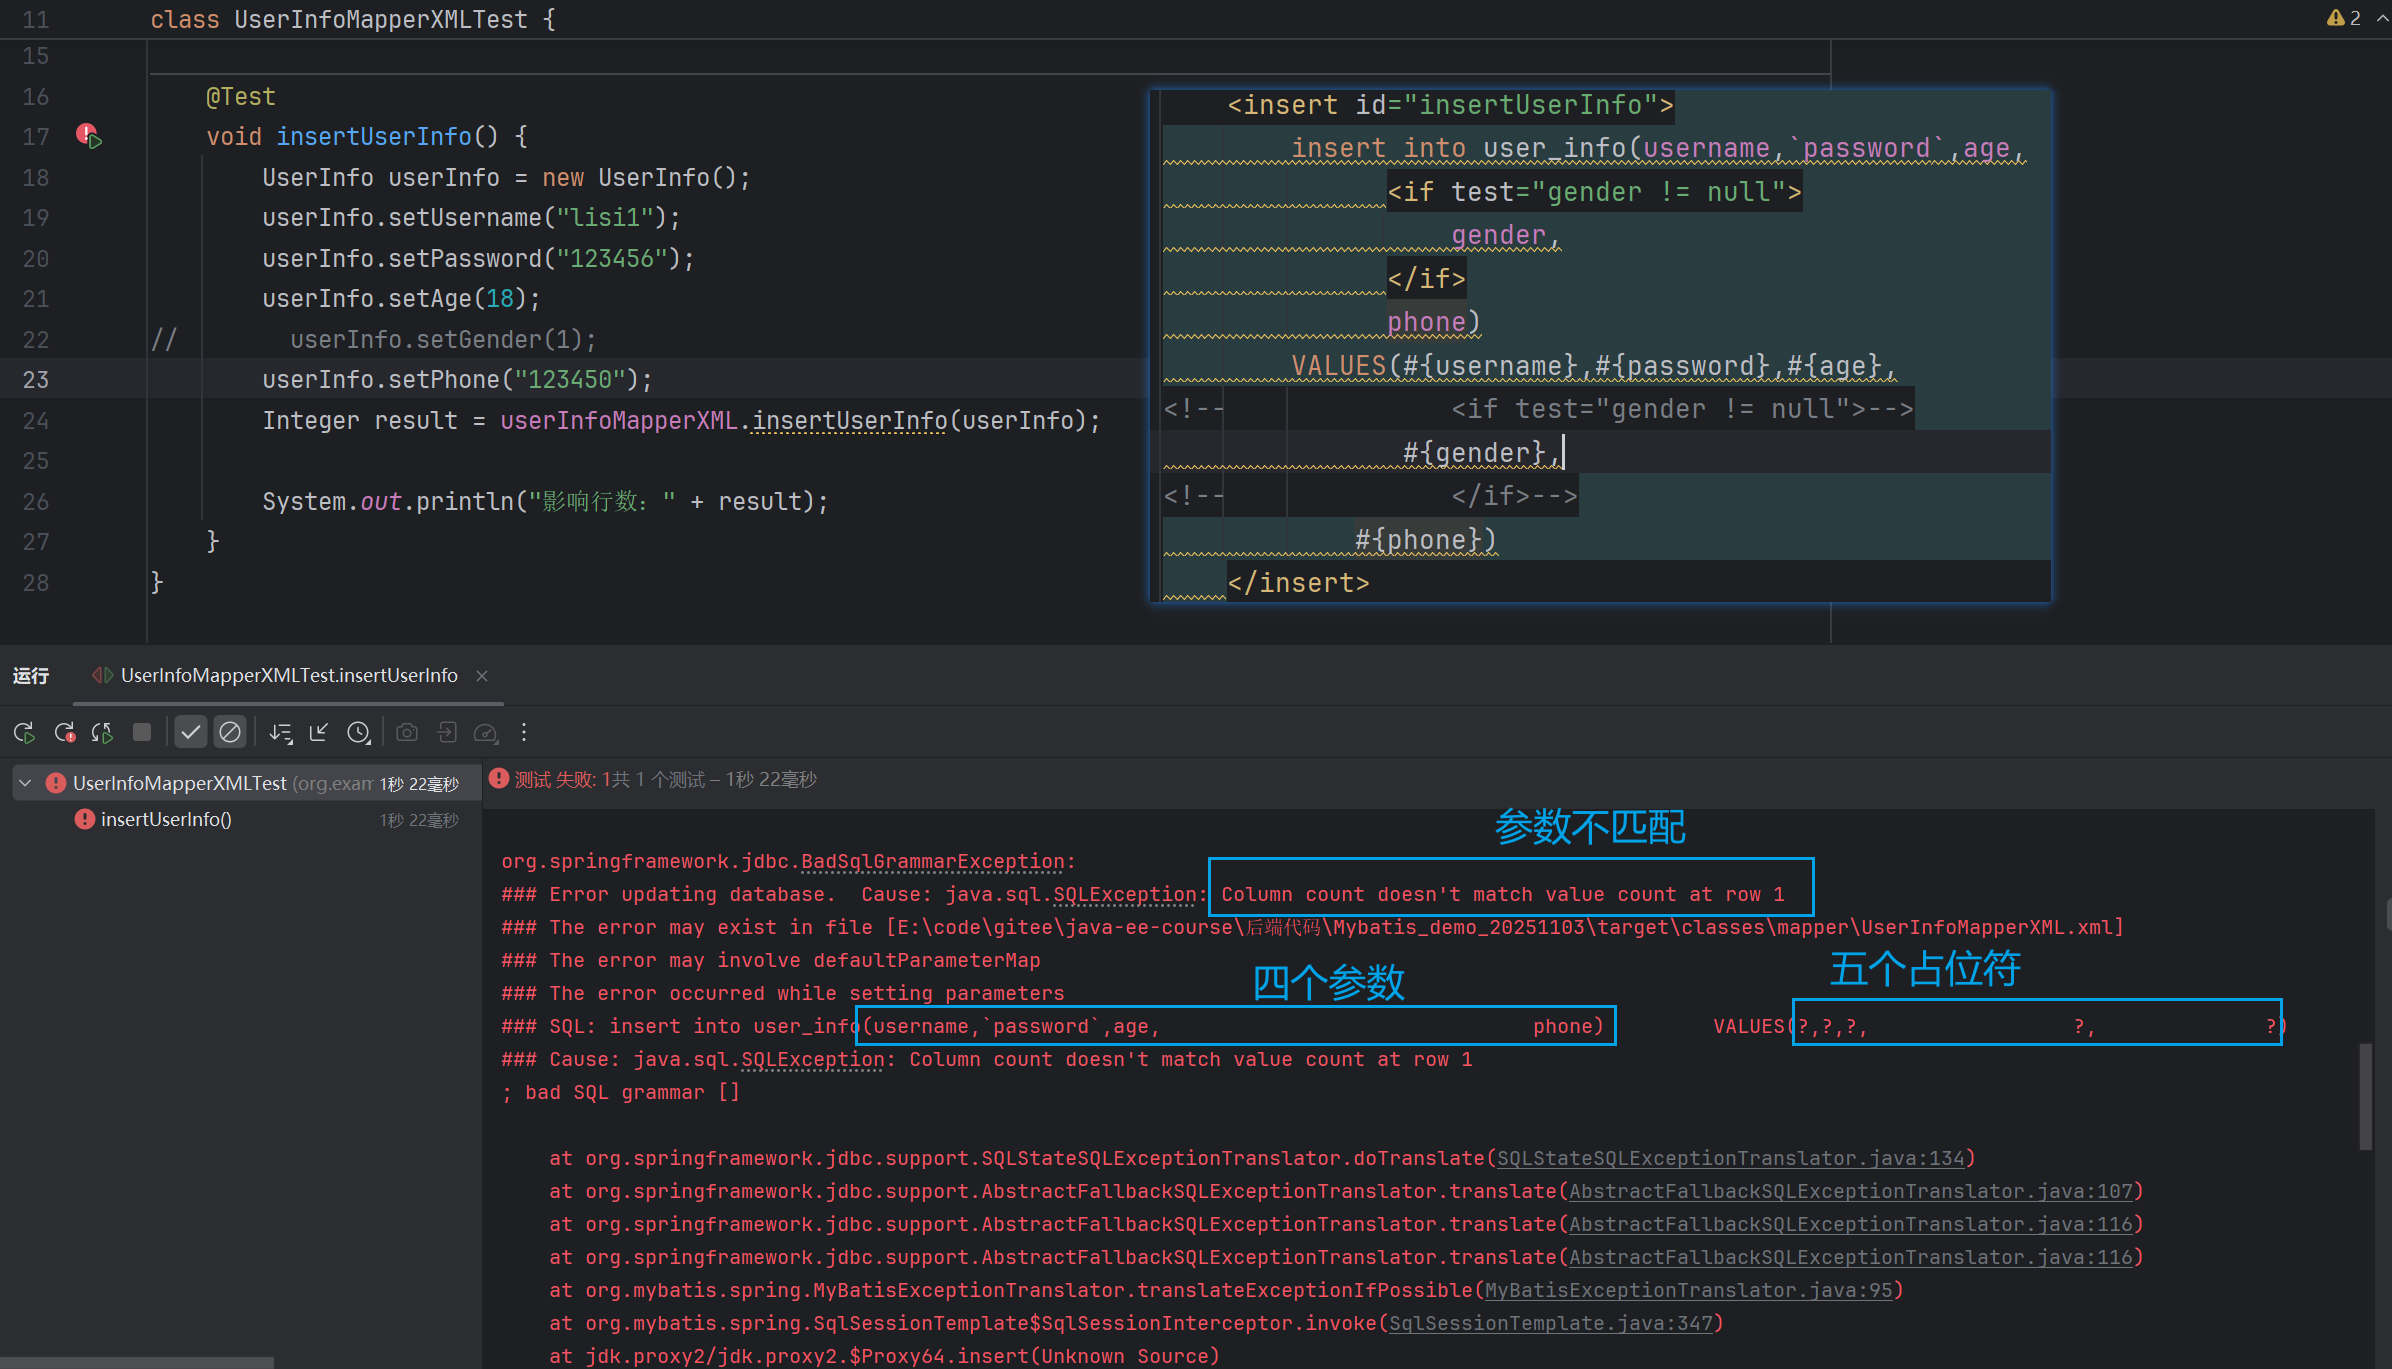Viewport: 2392px width, 1369px height.
Task: Click the console vertical scrollbar thumb
Action: [x=2364, y=1095]
